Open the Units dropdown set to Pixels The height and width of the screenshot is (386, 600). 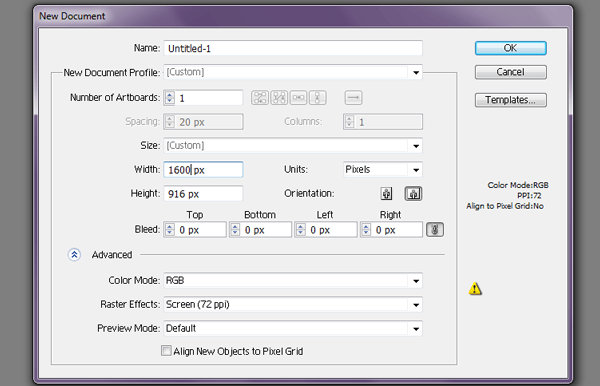click(x=383, y=169)
